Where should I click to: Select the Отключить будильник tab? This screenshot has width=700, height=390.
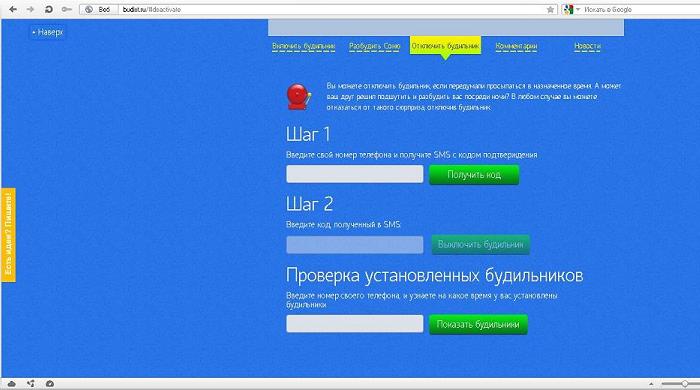coord(445,46)
